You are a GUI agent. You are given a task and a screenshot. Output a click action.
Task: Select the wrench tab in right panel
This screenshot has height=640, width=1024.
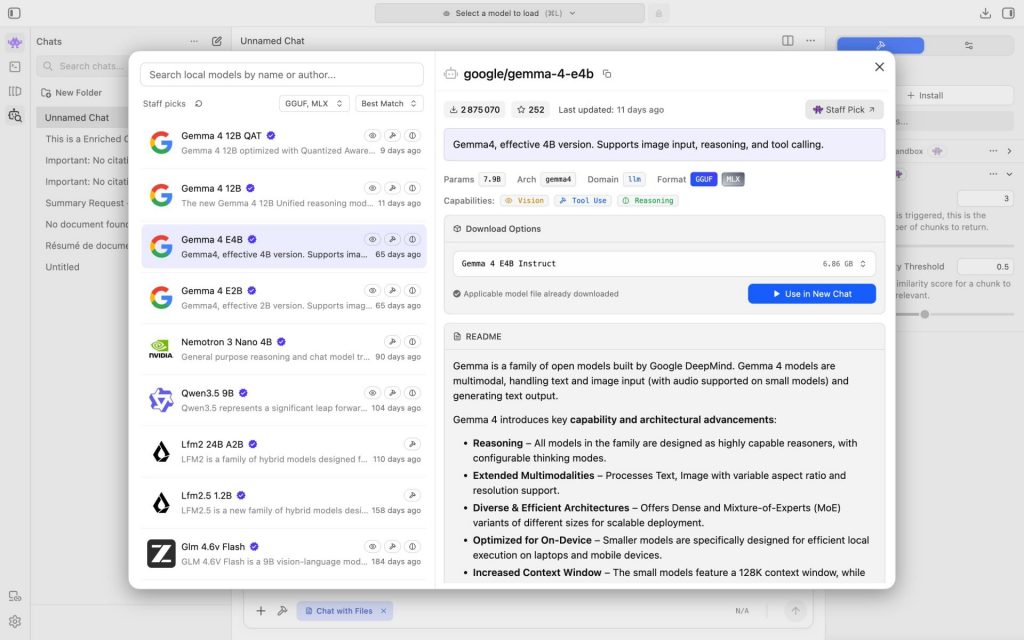click(880, 45)
